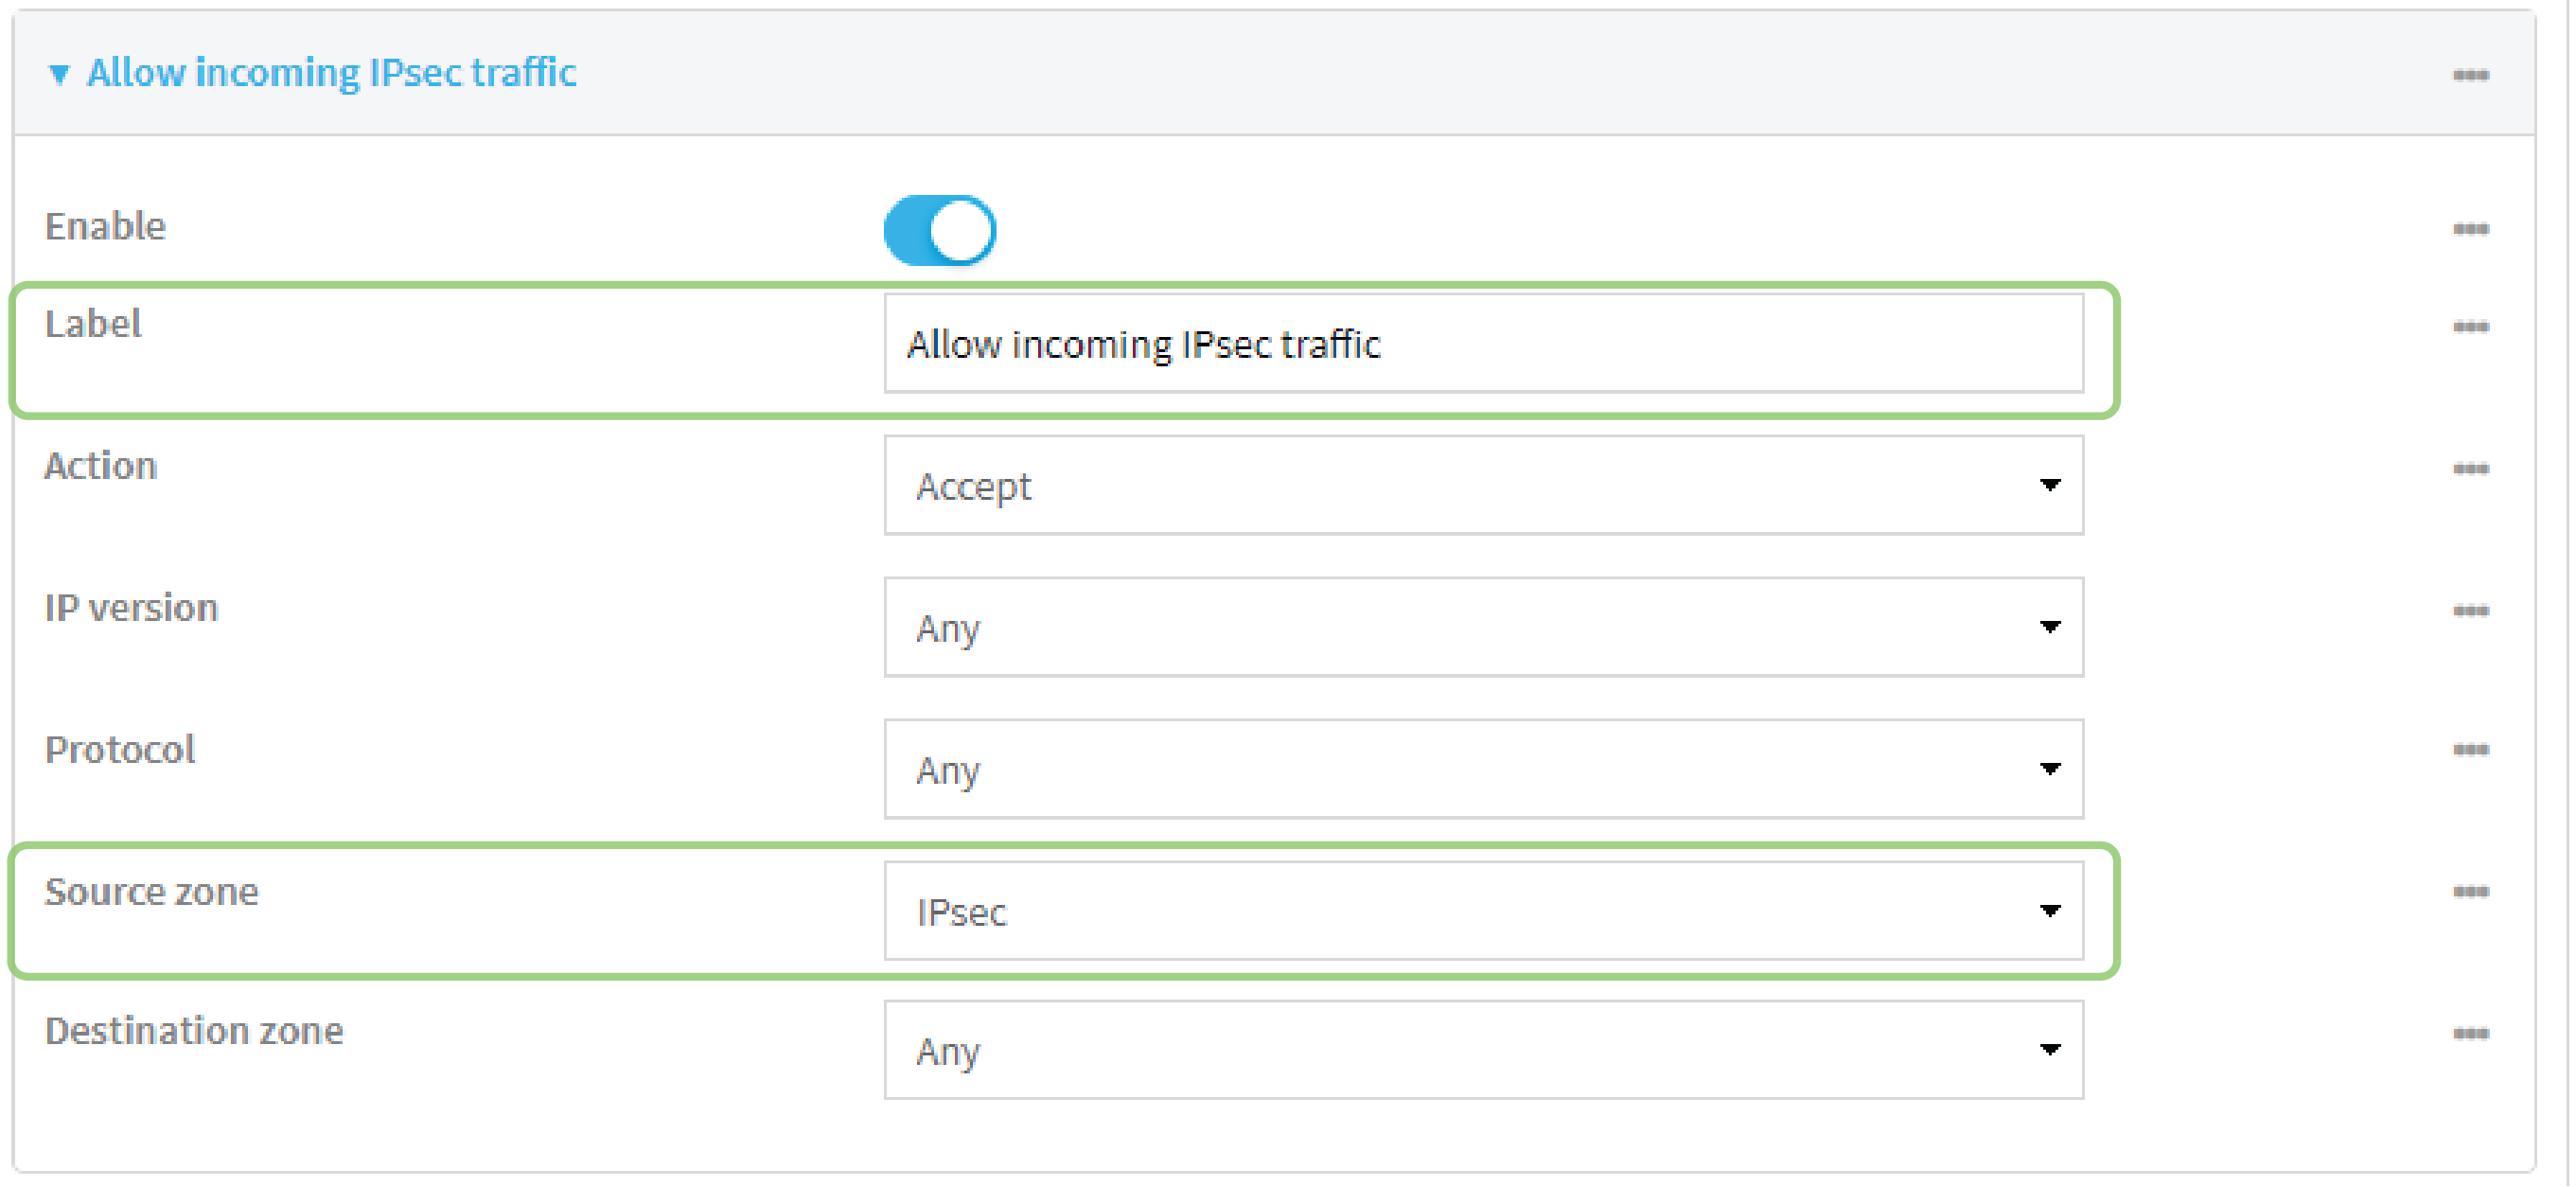2576x1187 pixels.
Task: Expand the Destination zone dropdown
Action: [x=1483, y=1050]
